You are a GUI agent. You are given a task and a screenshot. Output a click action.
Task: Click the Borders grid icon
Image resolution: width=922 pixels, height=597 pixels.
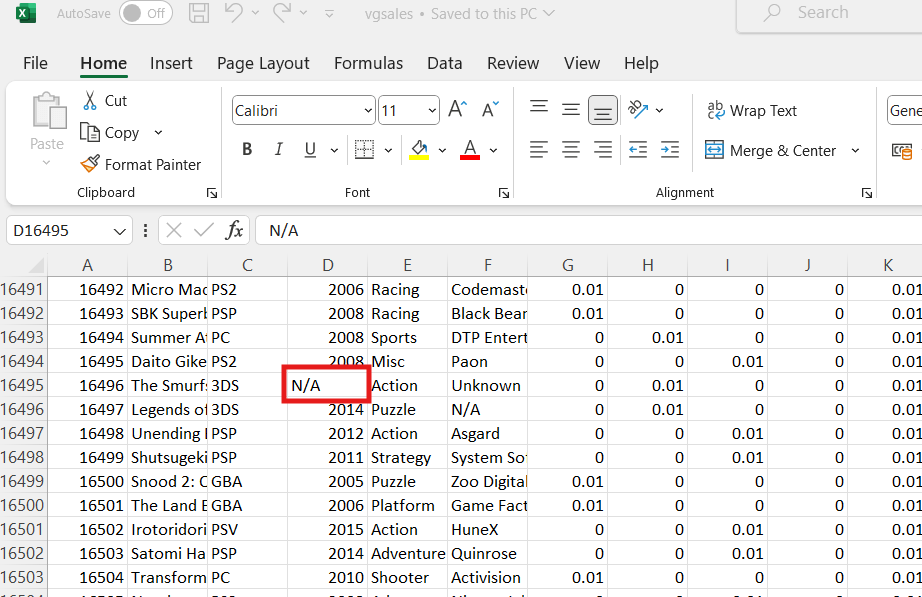pos(364,150)
